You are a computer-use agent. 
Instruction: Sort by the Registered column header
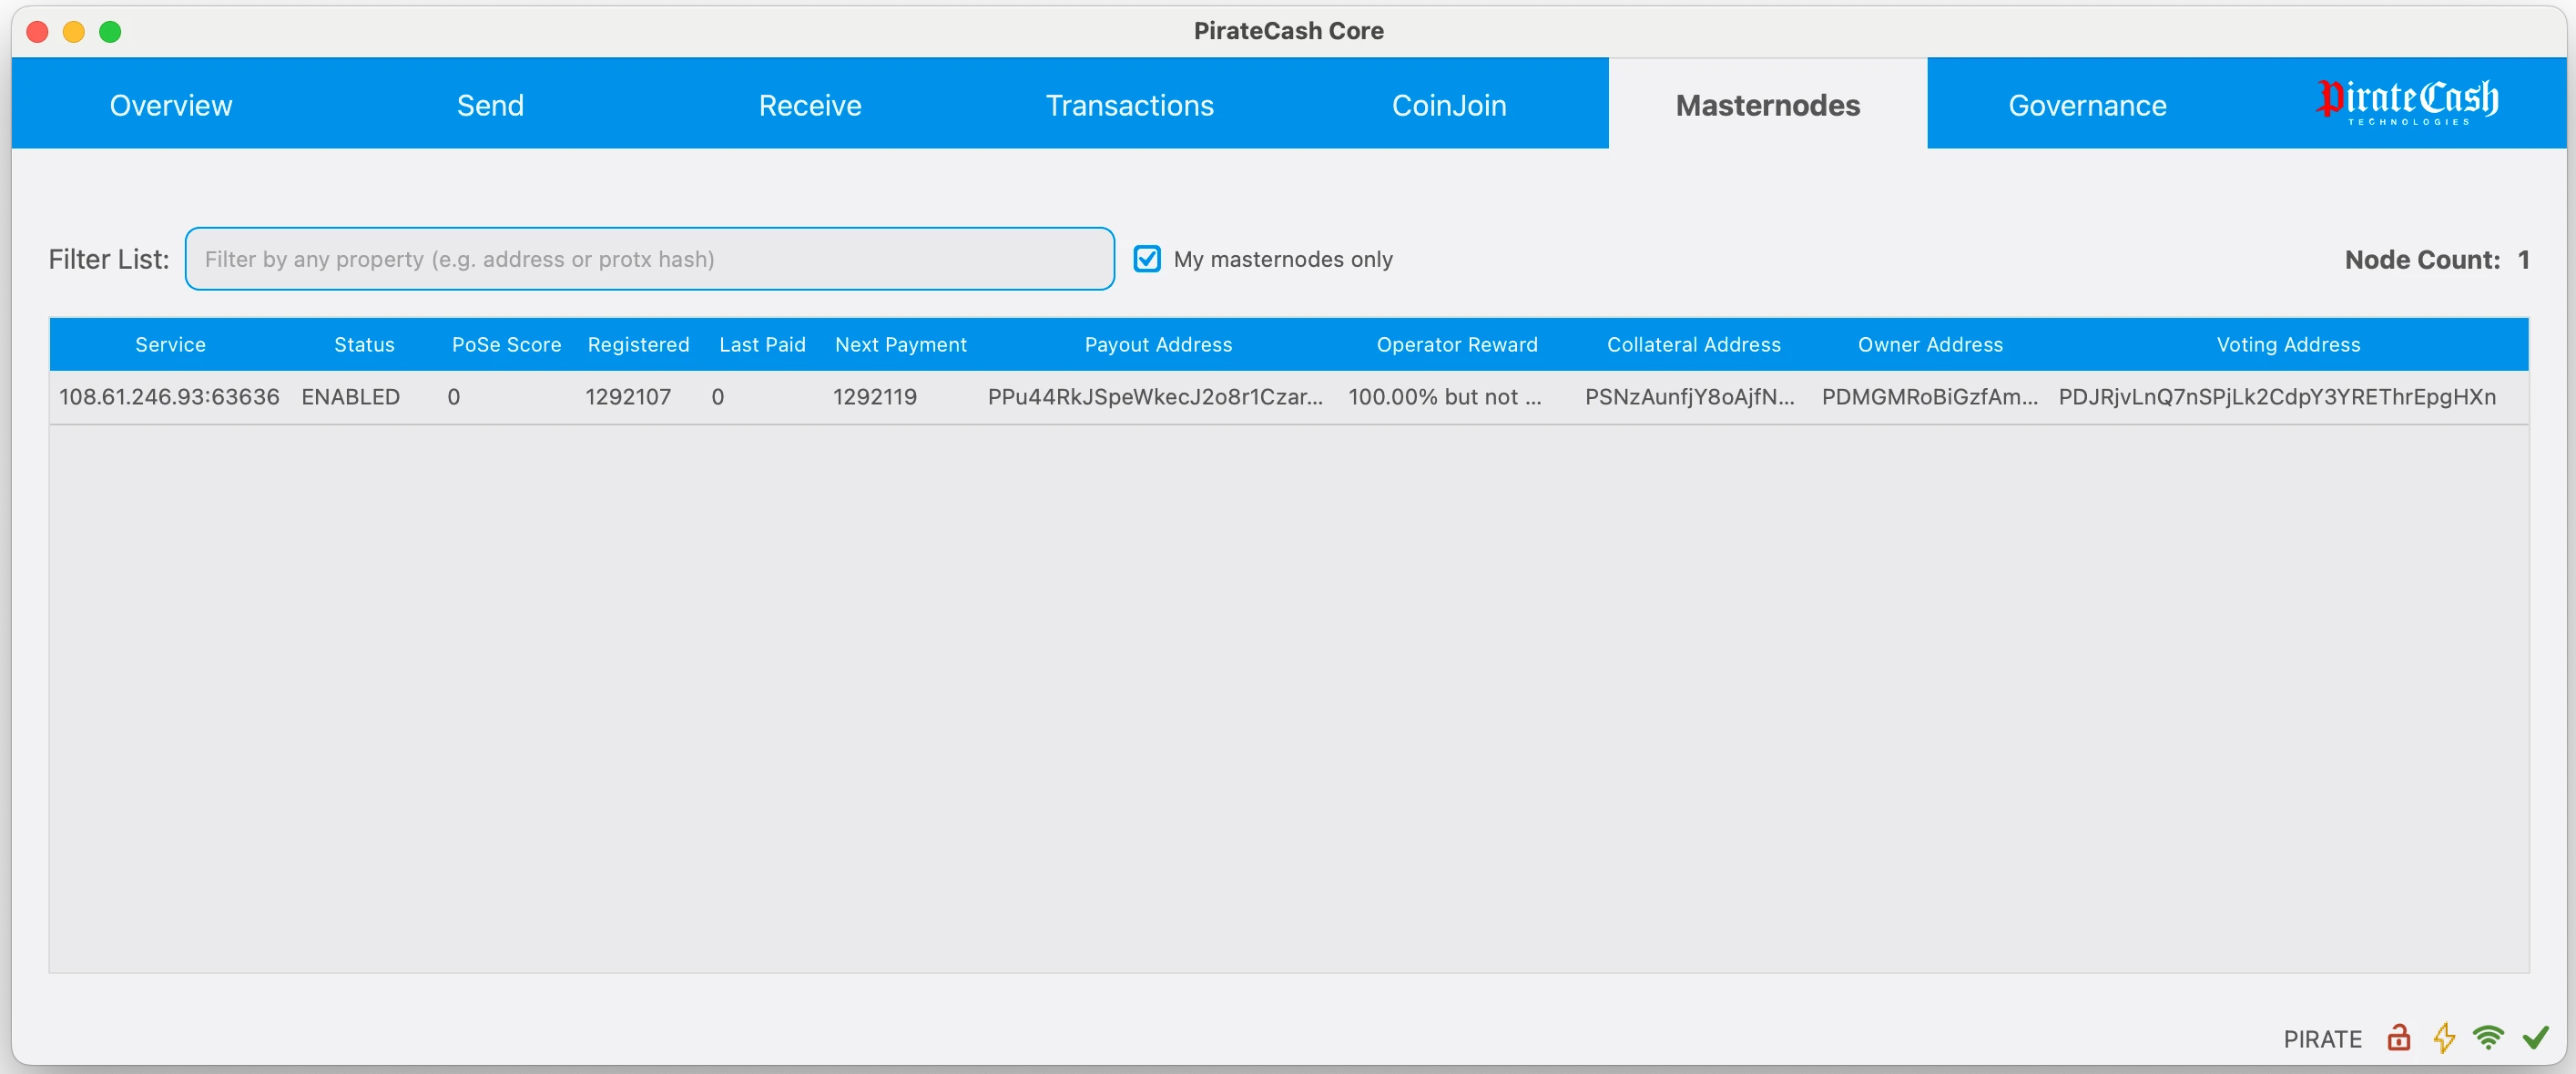click(x=638, y=345)
